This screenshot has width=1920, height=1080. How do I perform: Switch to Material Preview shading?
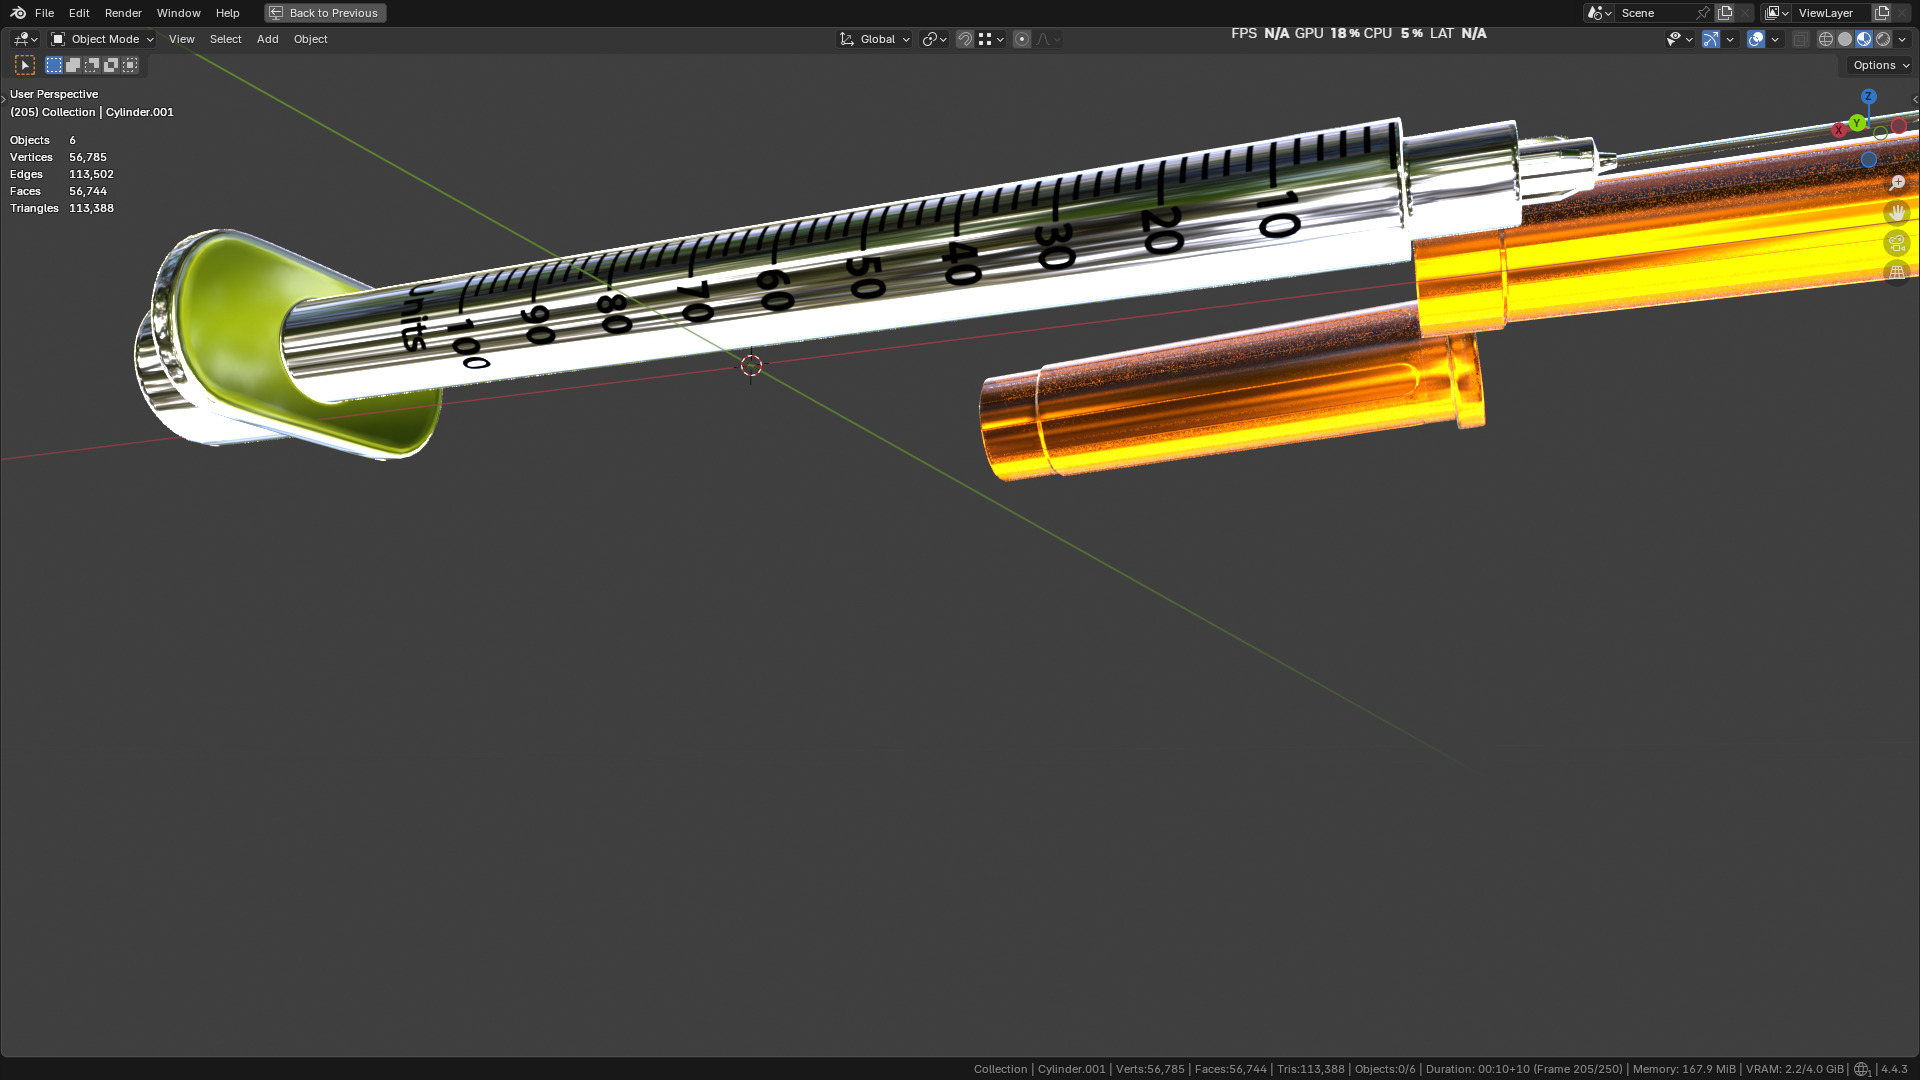[x=1864, y=39]
